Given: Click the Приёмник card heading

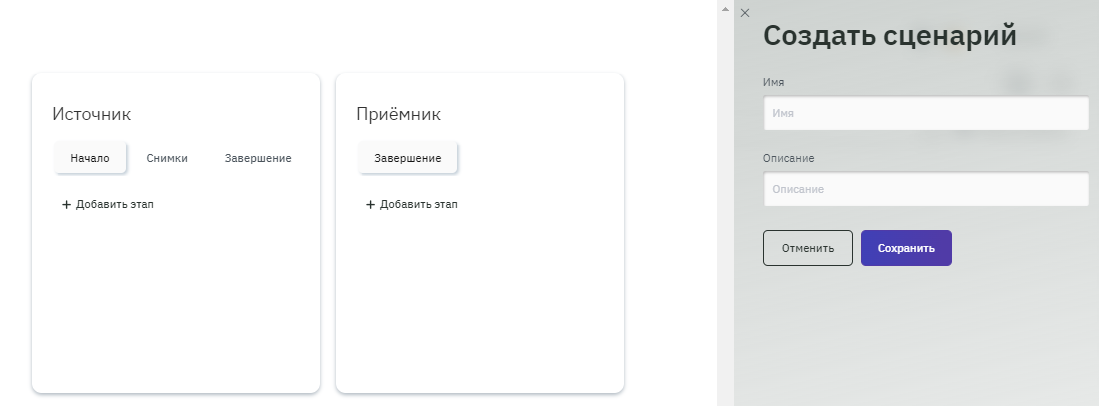Looking at the screenshot, I should coord(398,114).
